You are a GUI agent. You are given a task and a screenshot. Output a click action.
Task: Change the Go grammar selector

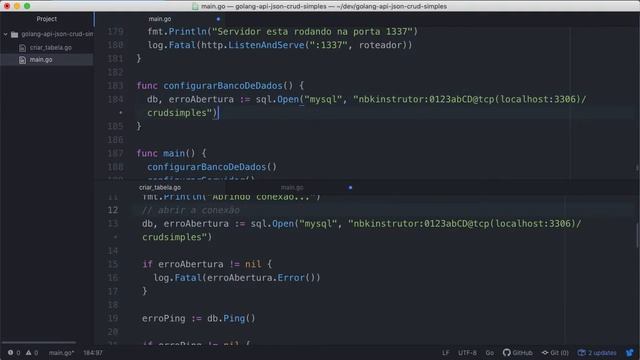(x=489, y=353)
